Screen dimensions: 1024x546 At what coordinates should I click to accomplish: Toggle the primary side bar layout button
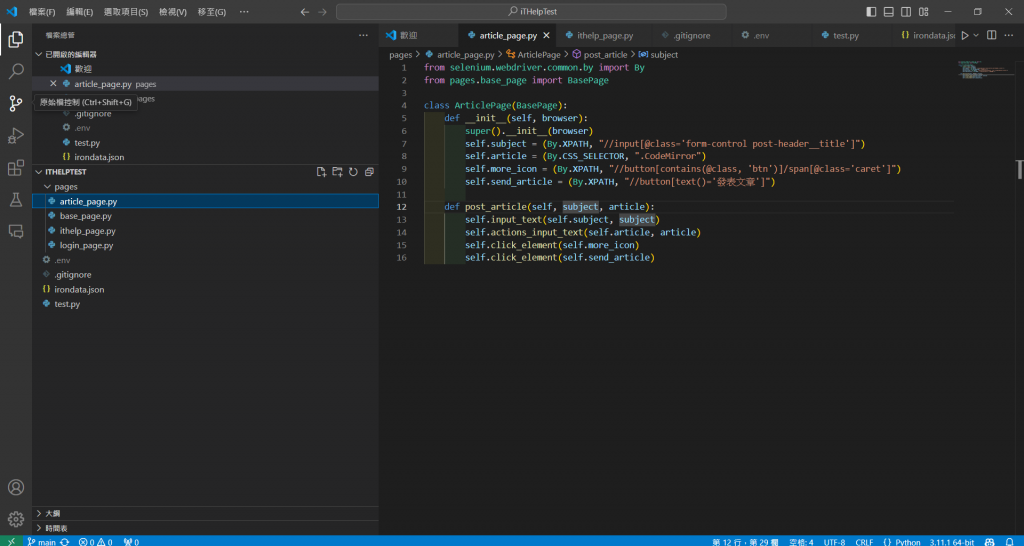872,11
